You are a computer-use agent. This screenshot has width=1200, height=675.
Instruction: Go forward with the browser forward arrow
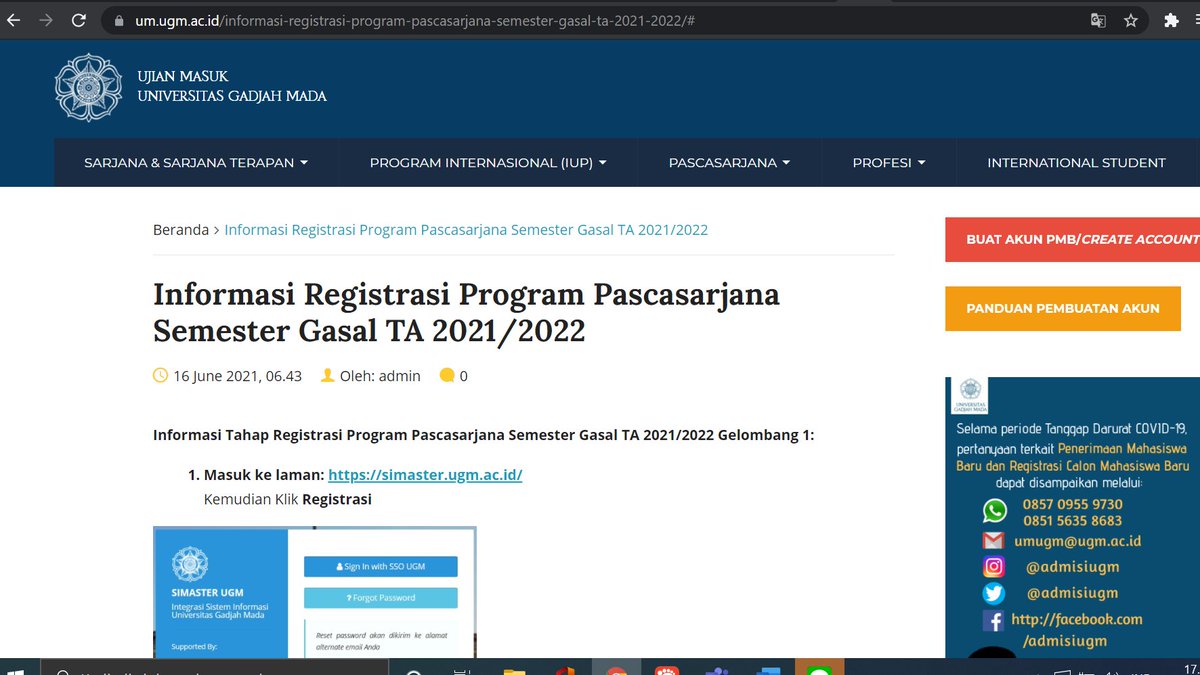[x=45, y=20]
